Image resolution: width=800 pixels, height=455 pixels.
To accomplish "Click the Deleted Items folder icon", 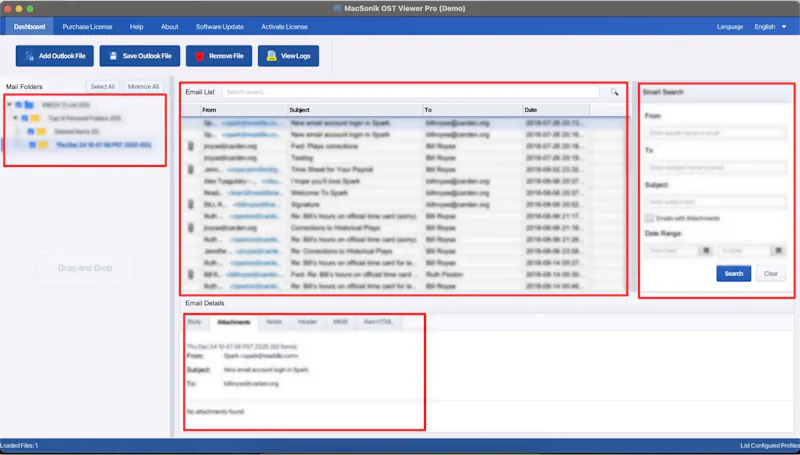I will coord(41,132).
